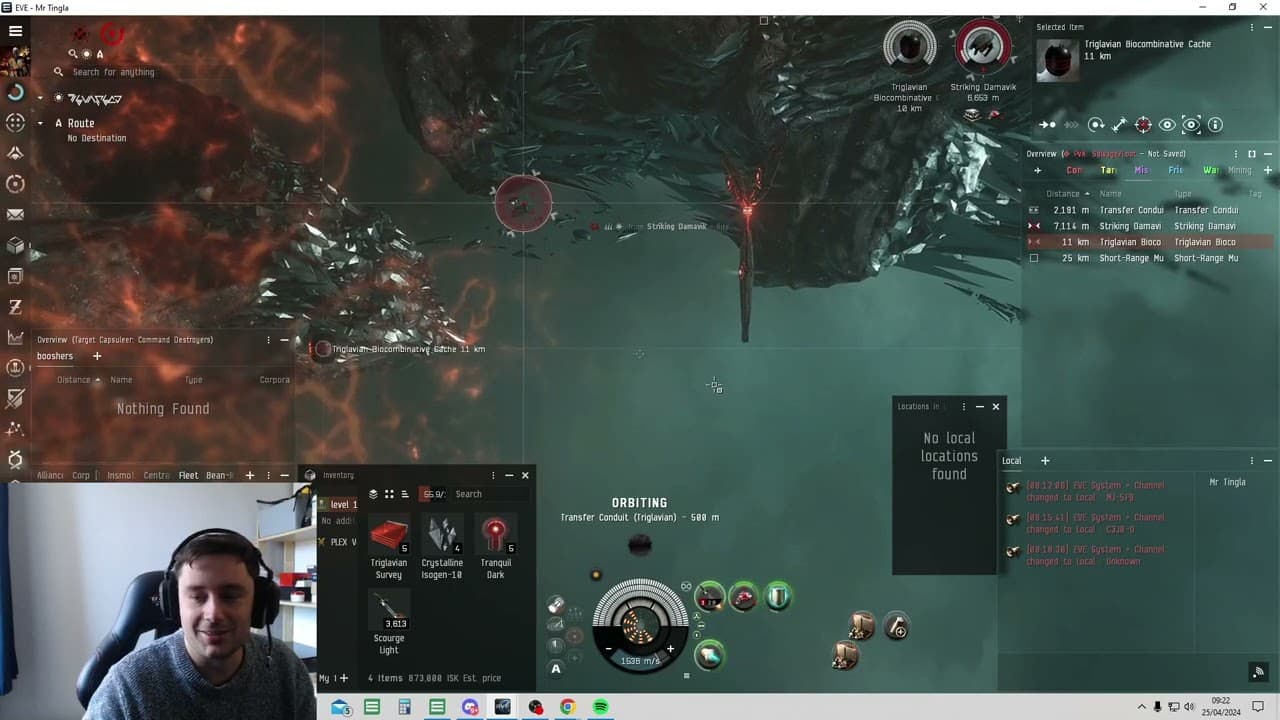
Task: Select the War overview tab
Action: [1210, 170]
